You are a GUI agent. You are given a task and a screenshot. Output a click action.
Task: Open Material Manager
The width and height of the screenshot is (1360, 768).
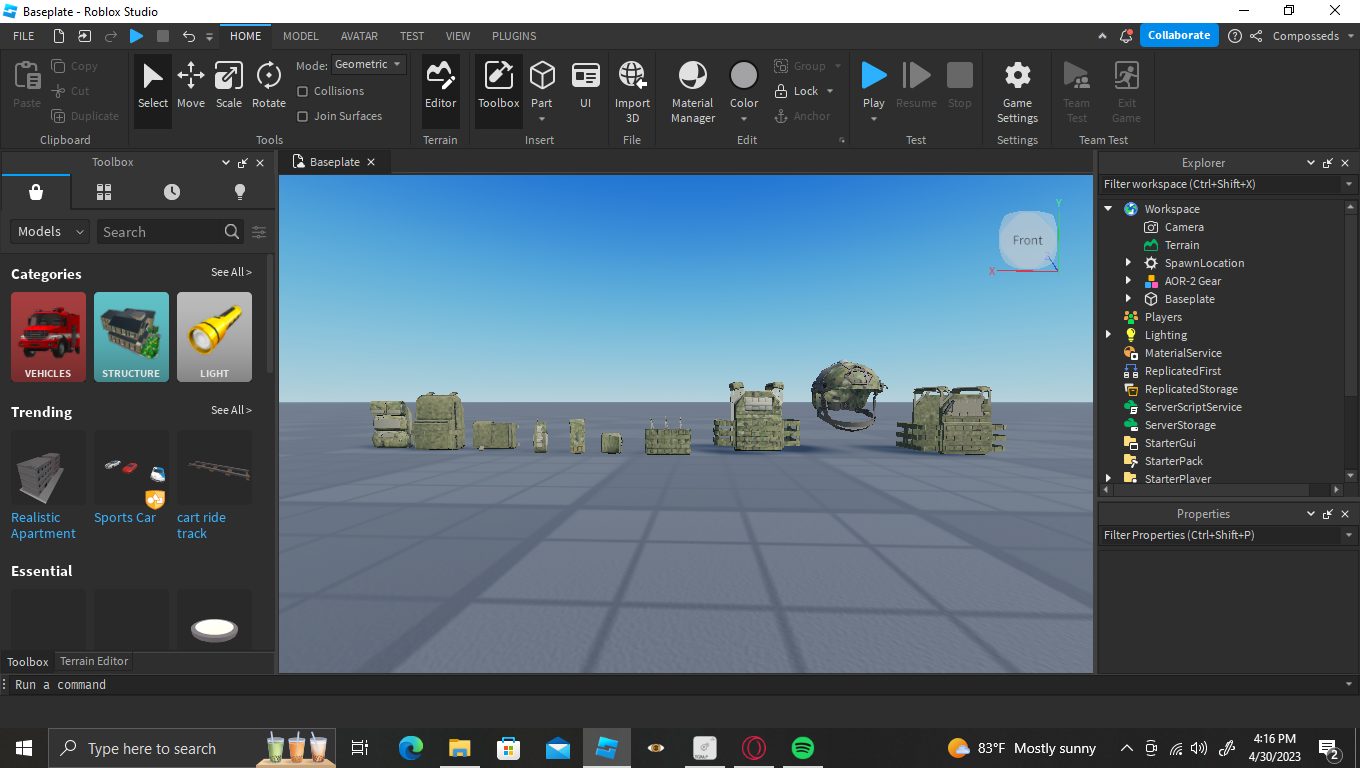pos(693,91)
